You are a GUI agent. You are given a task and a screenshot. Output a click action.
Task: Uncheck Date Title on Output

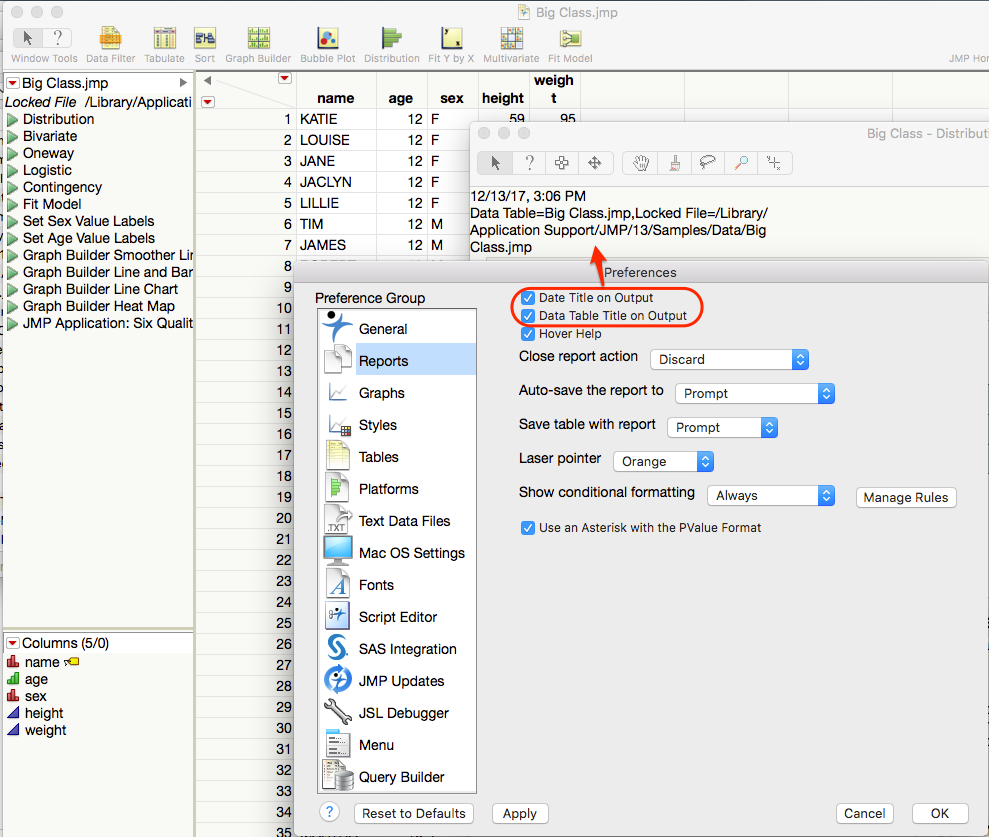(528, 298)
